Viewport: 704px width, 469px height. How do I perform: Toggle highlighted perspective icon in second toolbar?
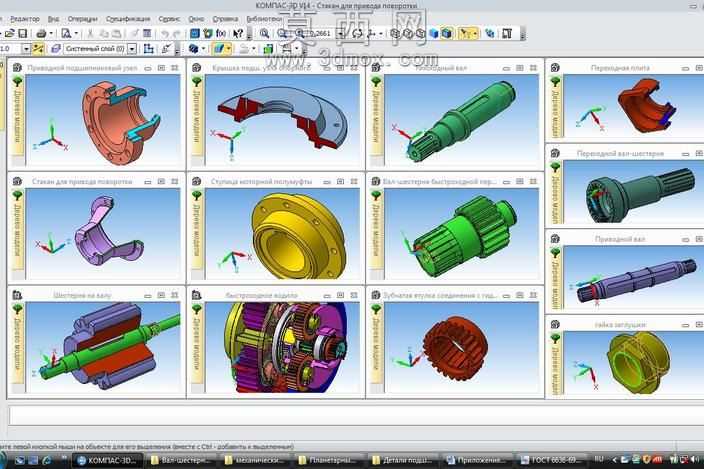218,48
